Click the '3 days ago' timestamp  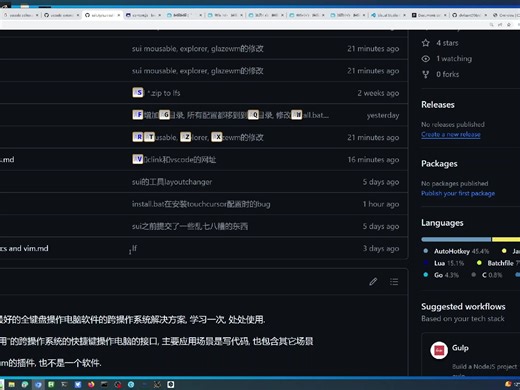pos(381,248)
